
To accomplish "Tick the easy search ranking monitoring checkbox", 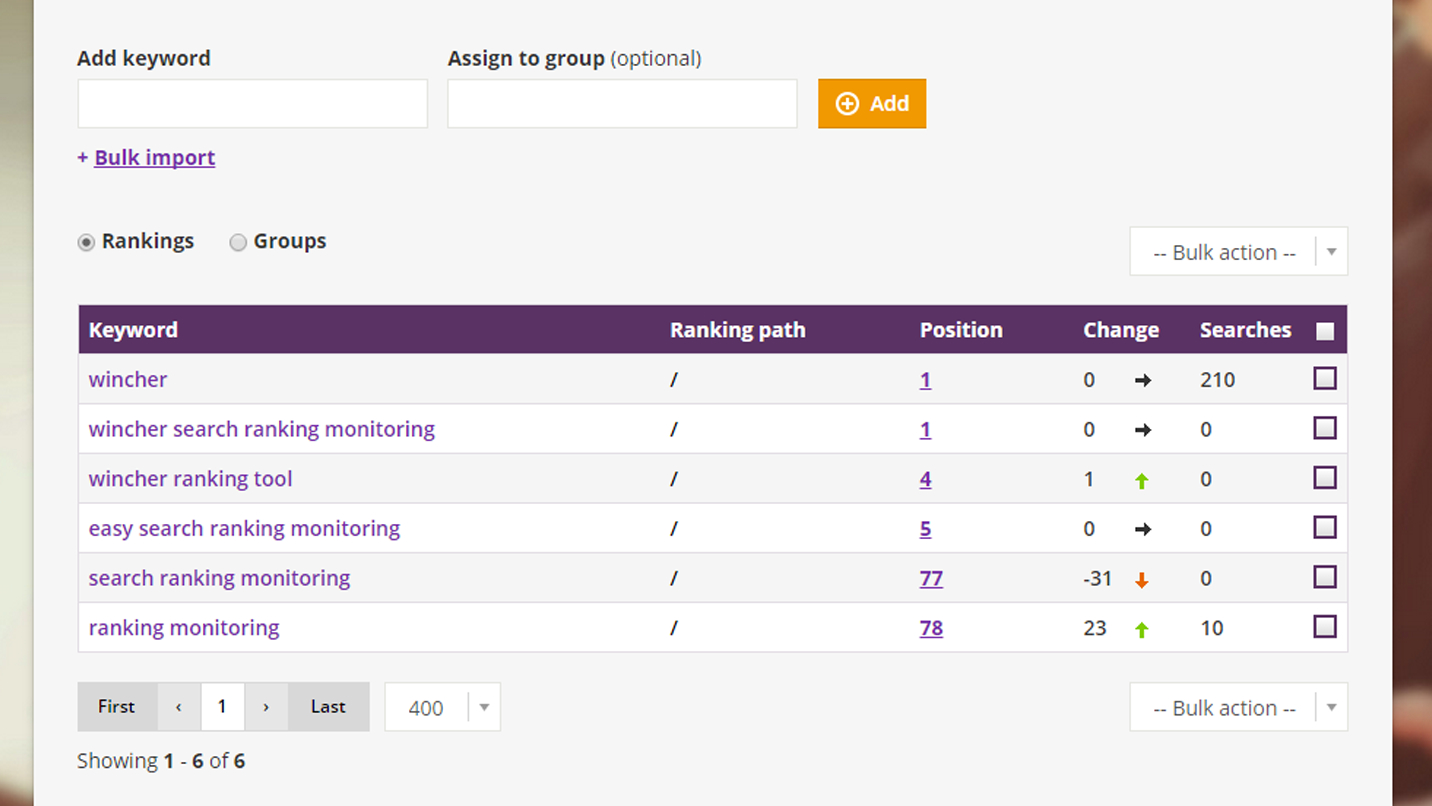I will pyautogui.click(x=1325, y=527).
